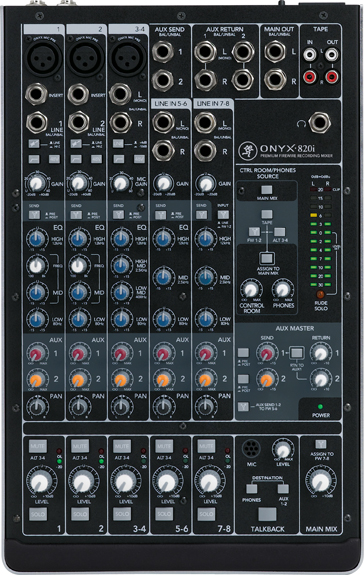Click the MAIN MIX level knob
Viewport: 364px width, 575px height.
pos(321,481)
